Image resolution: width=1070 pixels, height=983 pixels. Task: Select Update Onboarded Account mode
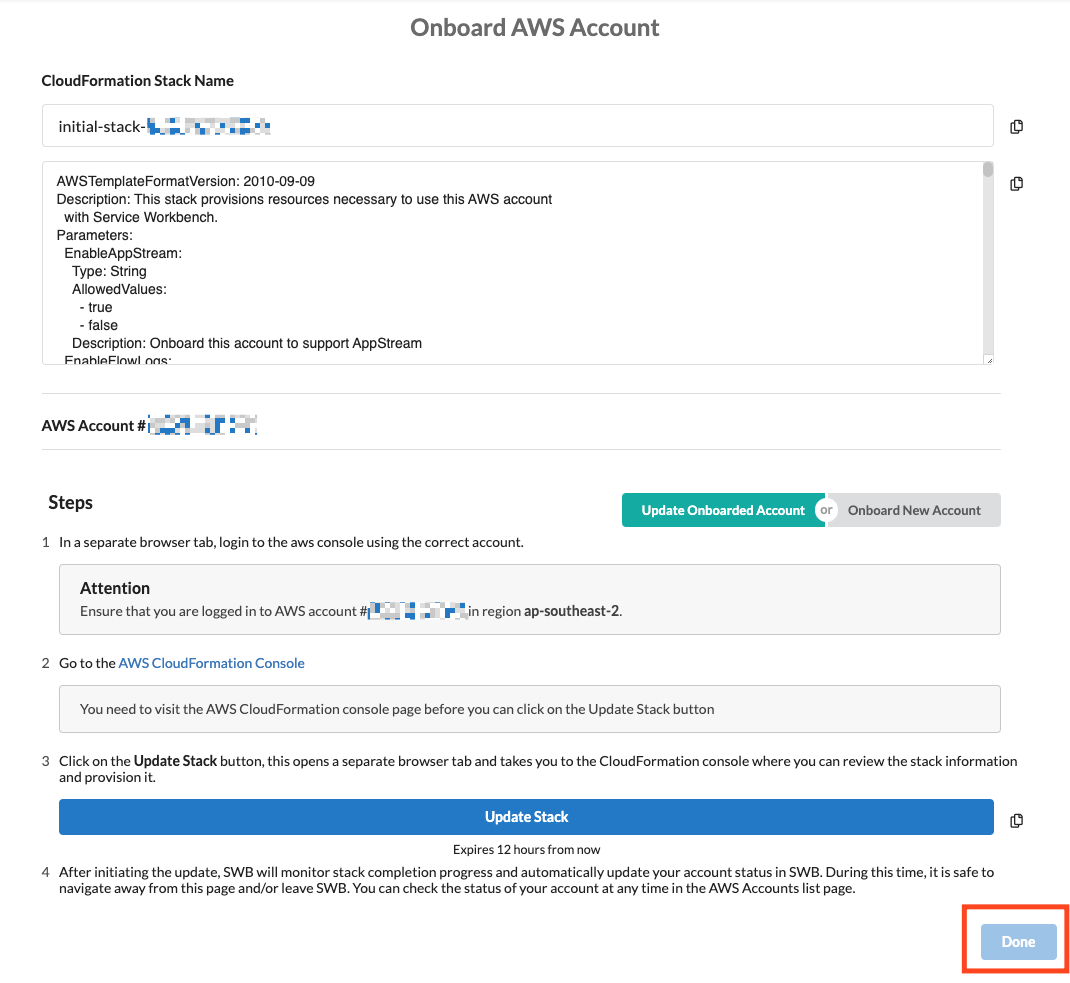(x=722, y=510)
